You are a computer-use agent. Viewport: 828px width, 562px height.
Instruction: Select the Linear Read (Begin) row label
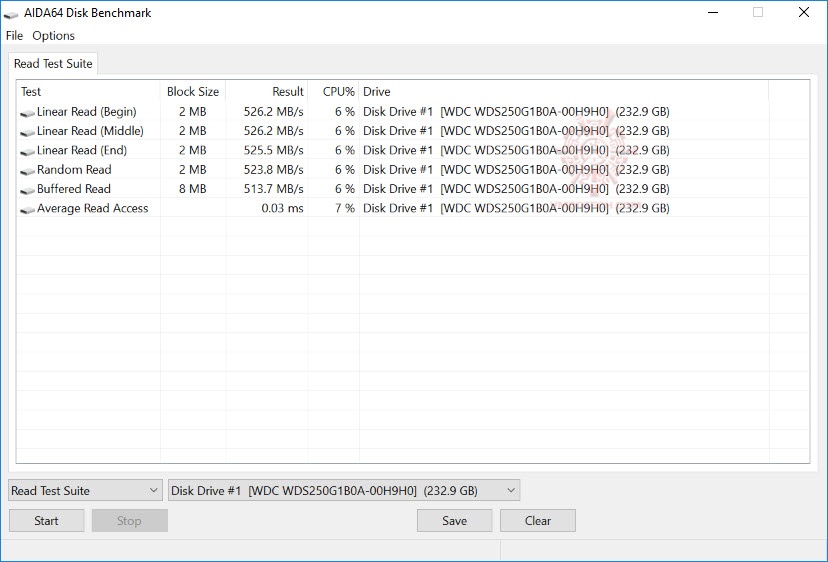(87, 111)
